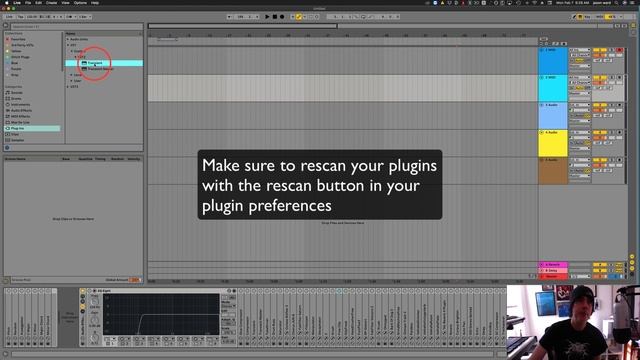This screenshot has height=360, width=640.
Task: Open the Apple menu
Action: pos(6,3)
